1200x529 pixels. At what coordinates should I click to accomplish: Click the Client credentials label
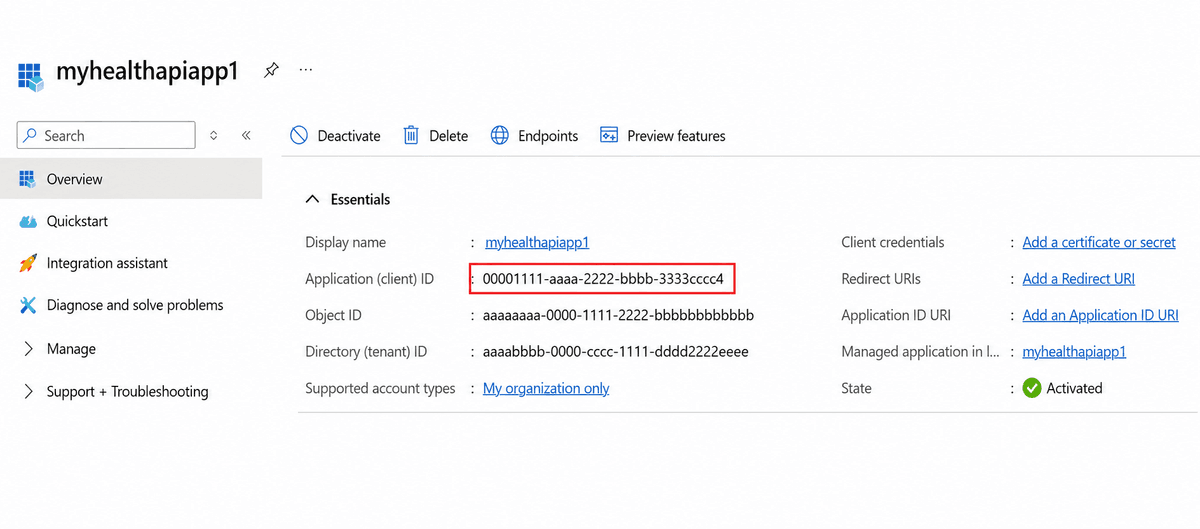coord(893,242)
